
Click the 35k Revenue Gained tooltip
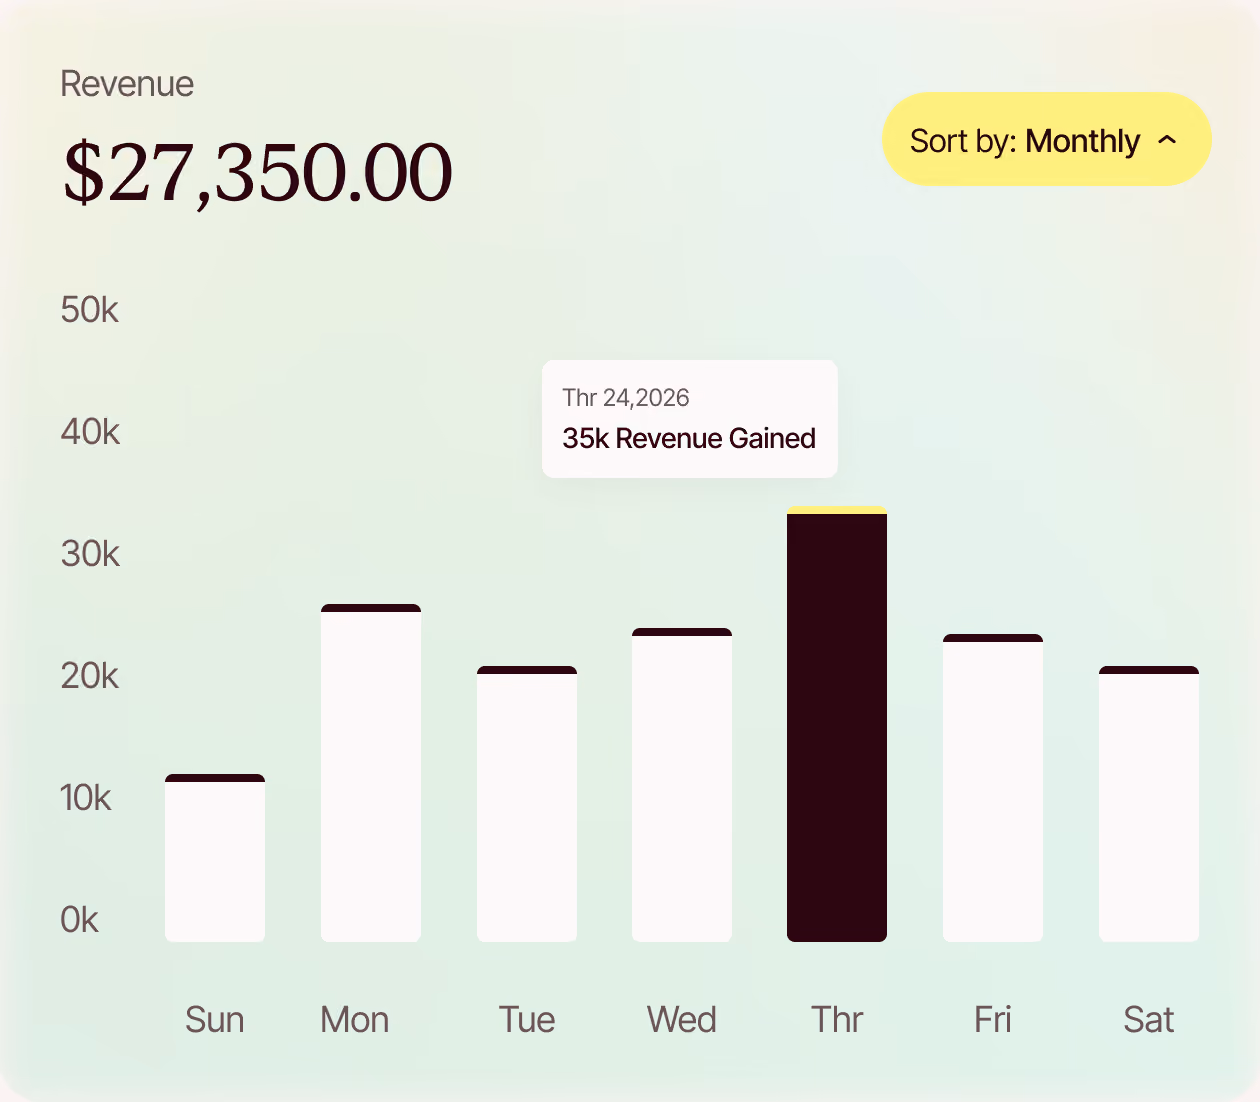[x=690, y=418]
